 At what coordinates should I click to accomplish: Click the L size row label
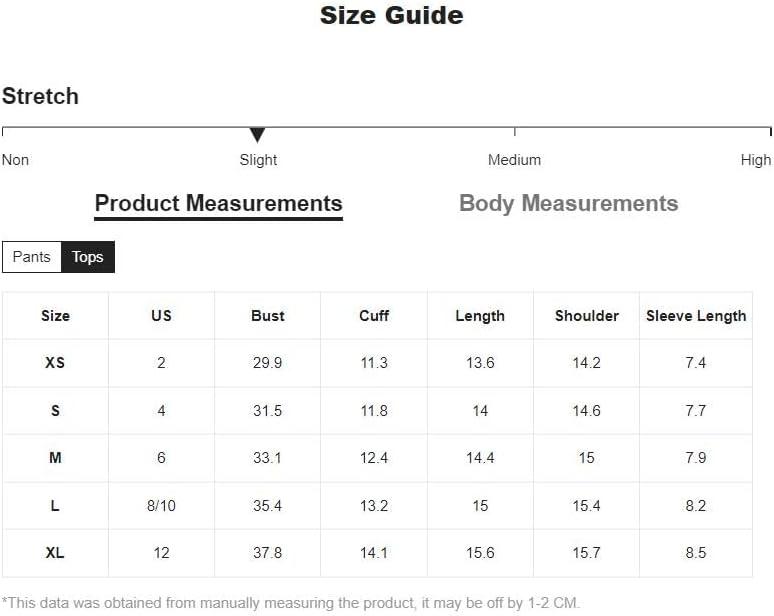tap(55, 505)
